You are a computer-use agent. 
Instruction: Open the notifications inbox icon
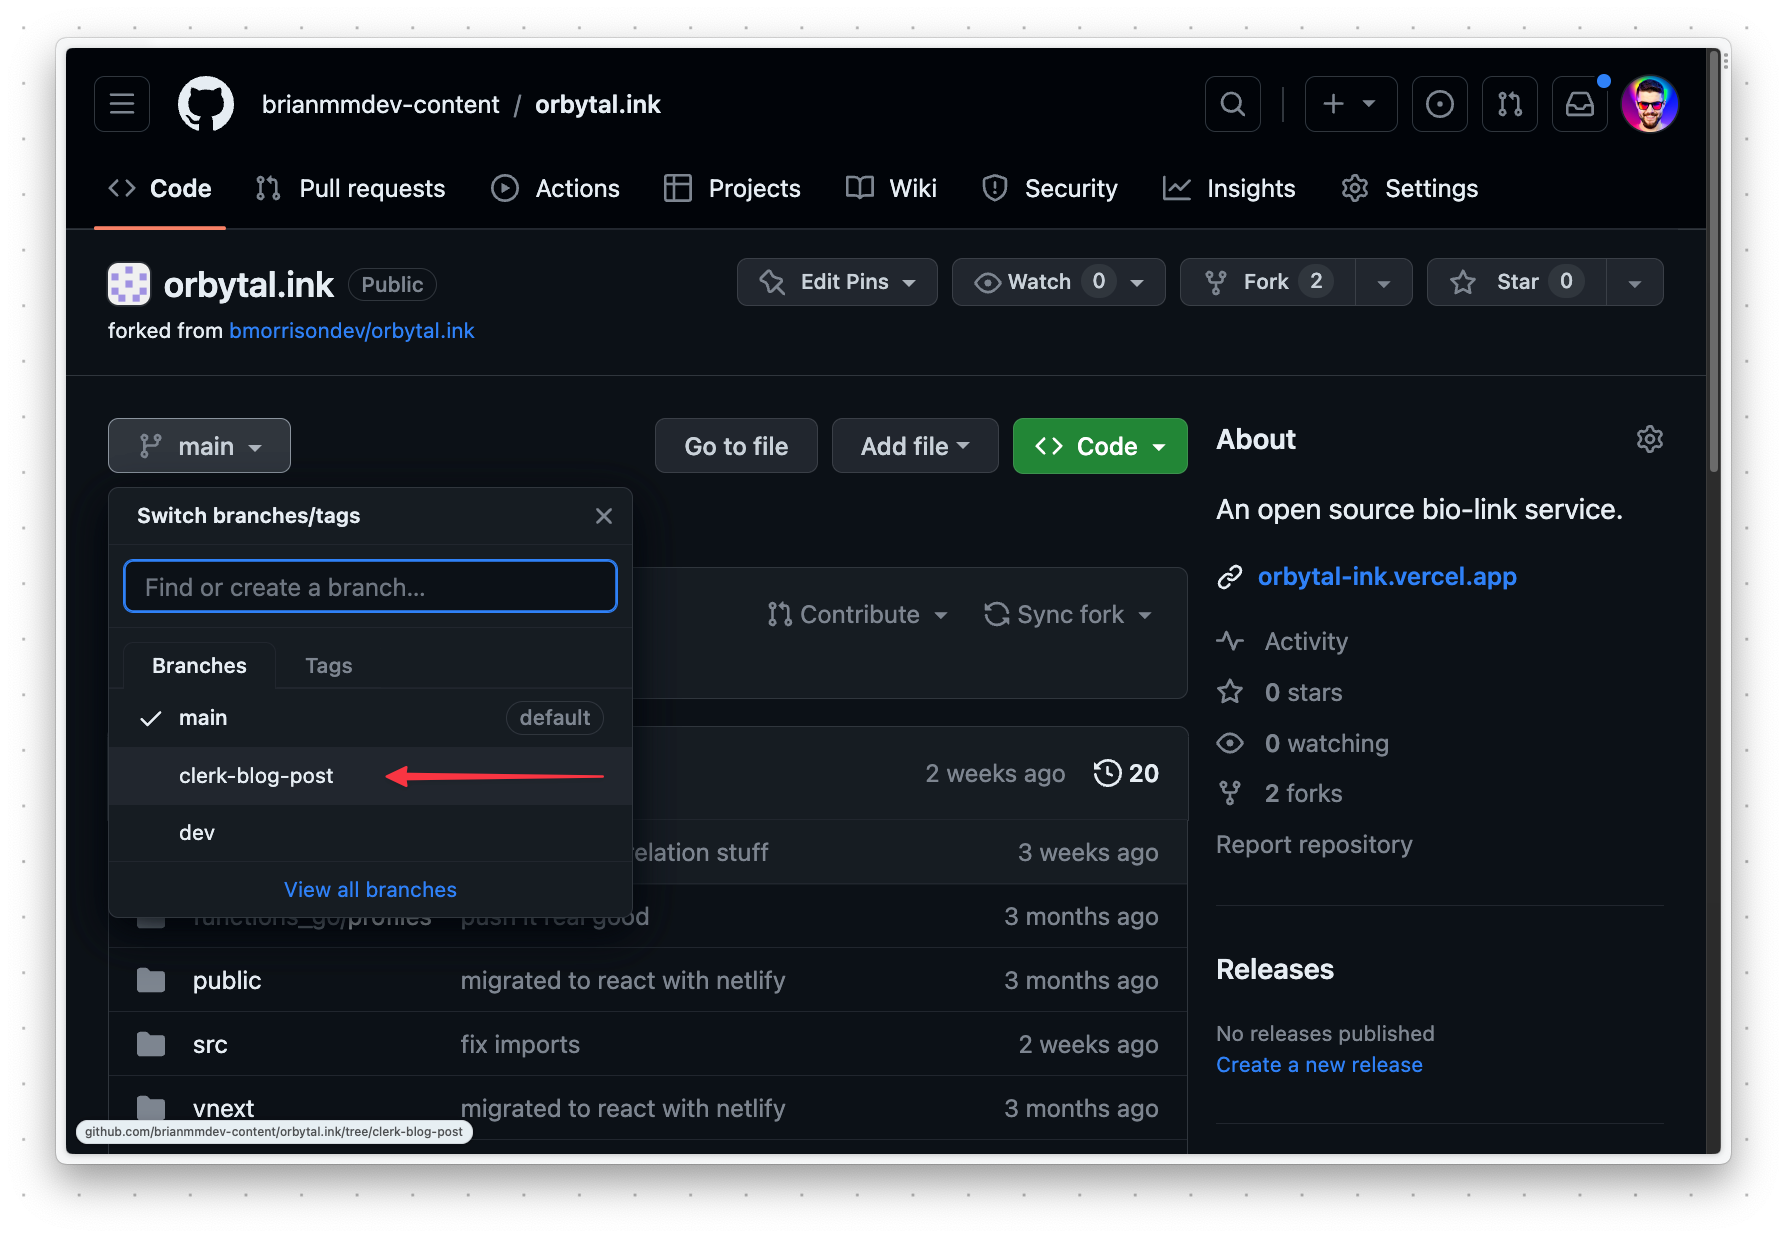pos(1579,103)
